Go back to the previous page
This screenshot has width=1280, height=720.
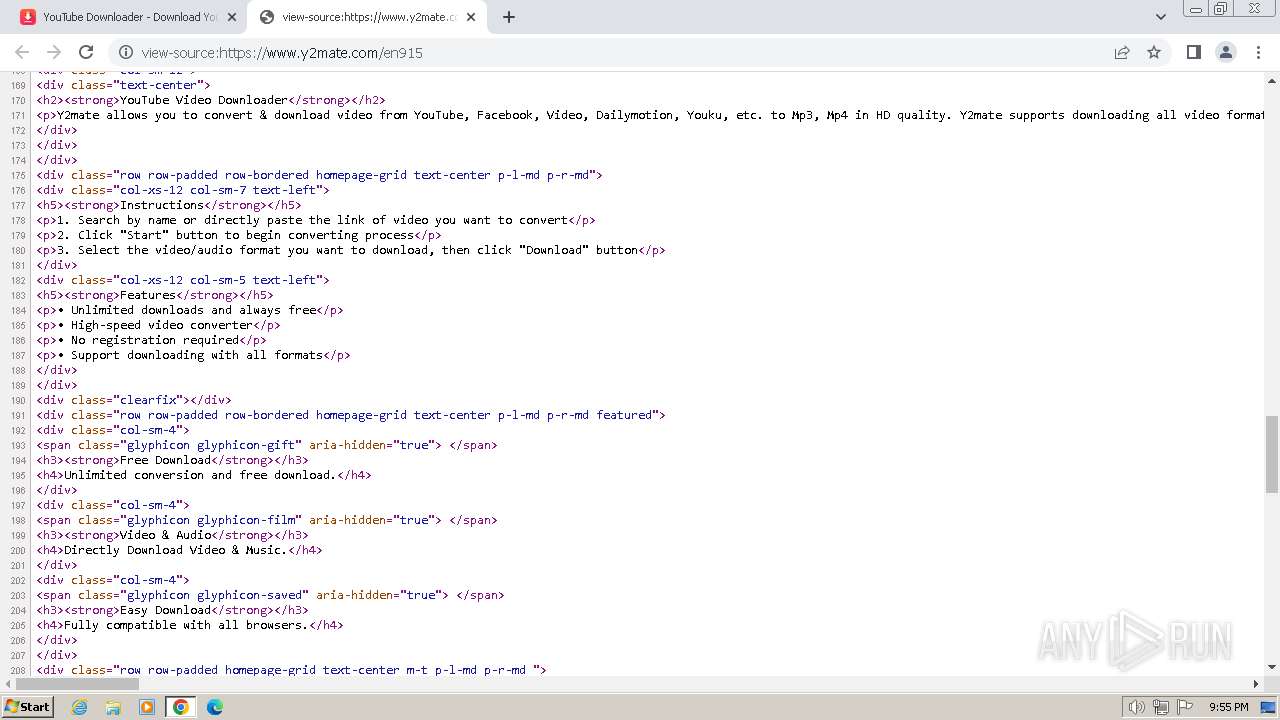click(22, 52)
